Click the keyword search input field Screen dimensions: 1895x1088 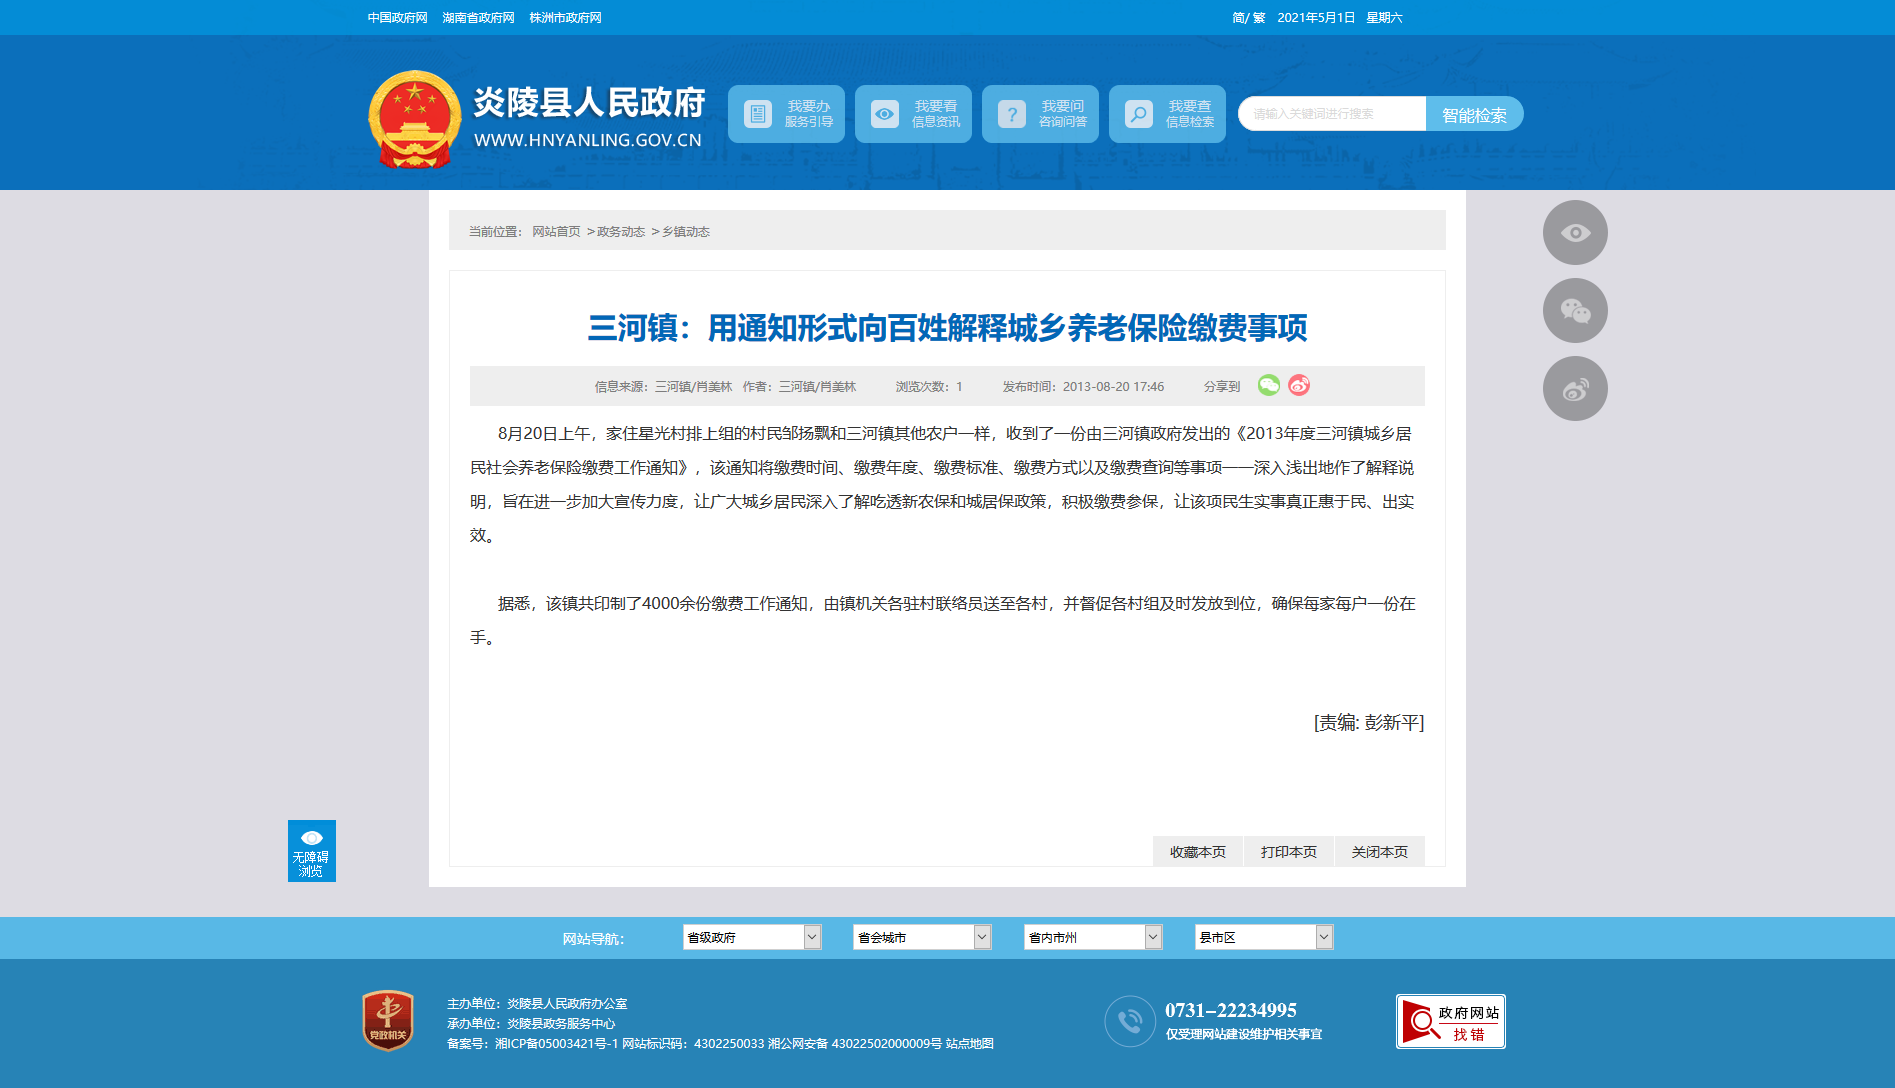[1332, 114]
